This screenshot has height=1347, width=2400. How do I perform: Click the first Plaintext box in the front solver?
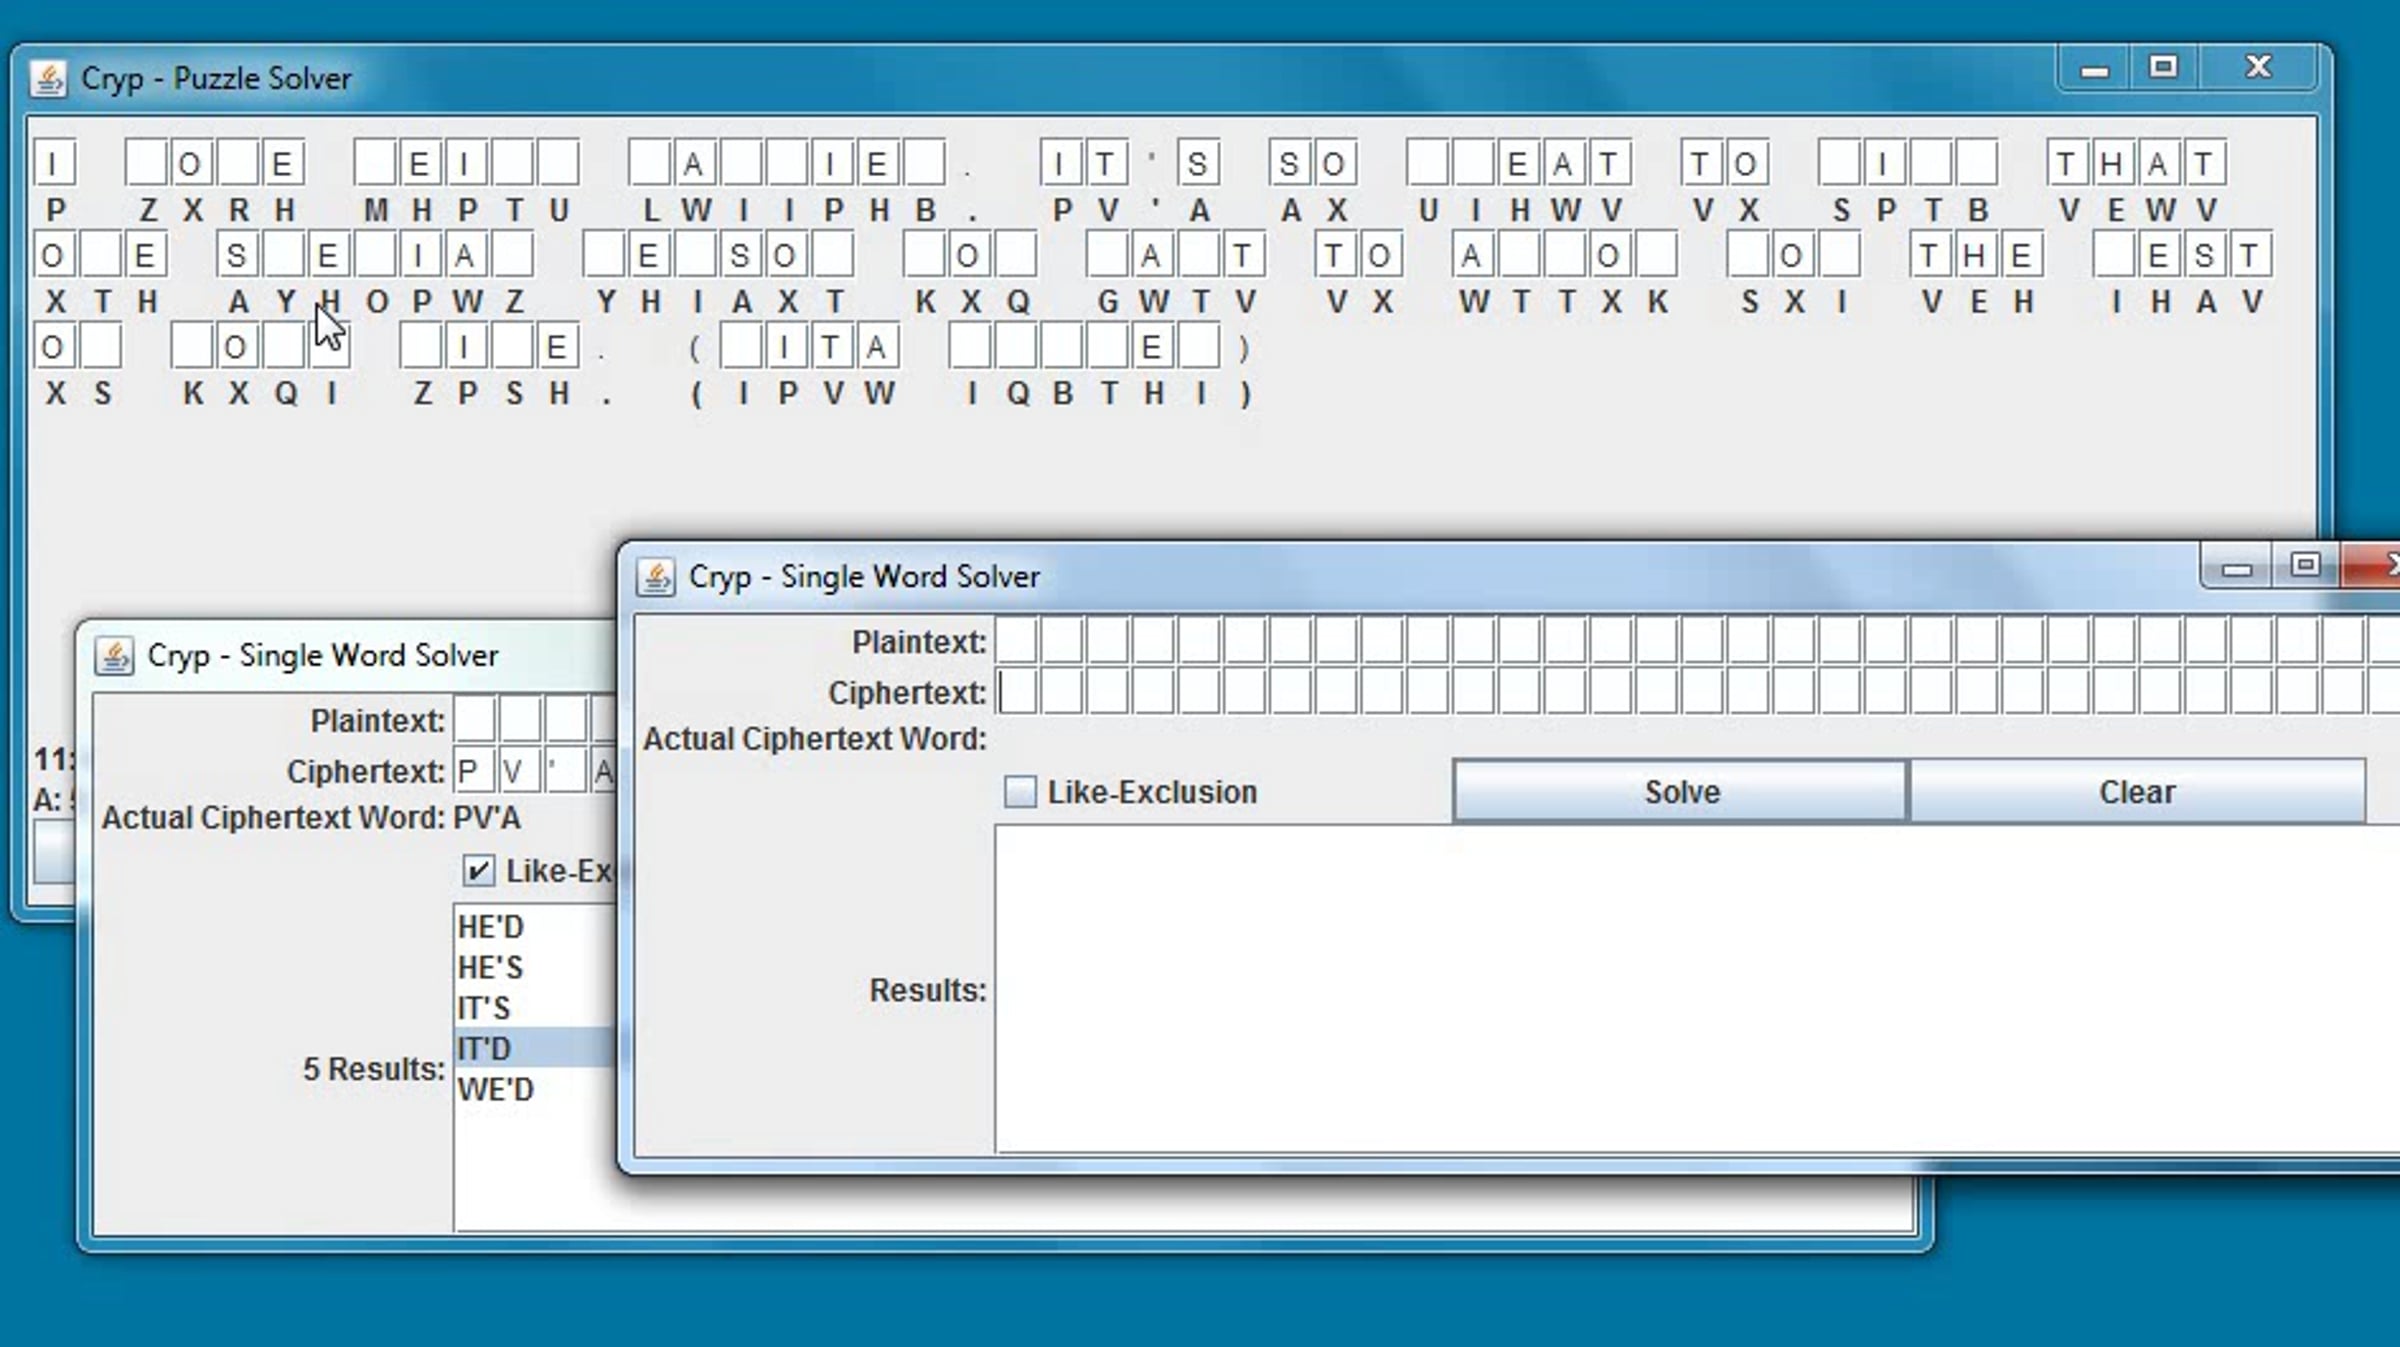[1016, 641]
